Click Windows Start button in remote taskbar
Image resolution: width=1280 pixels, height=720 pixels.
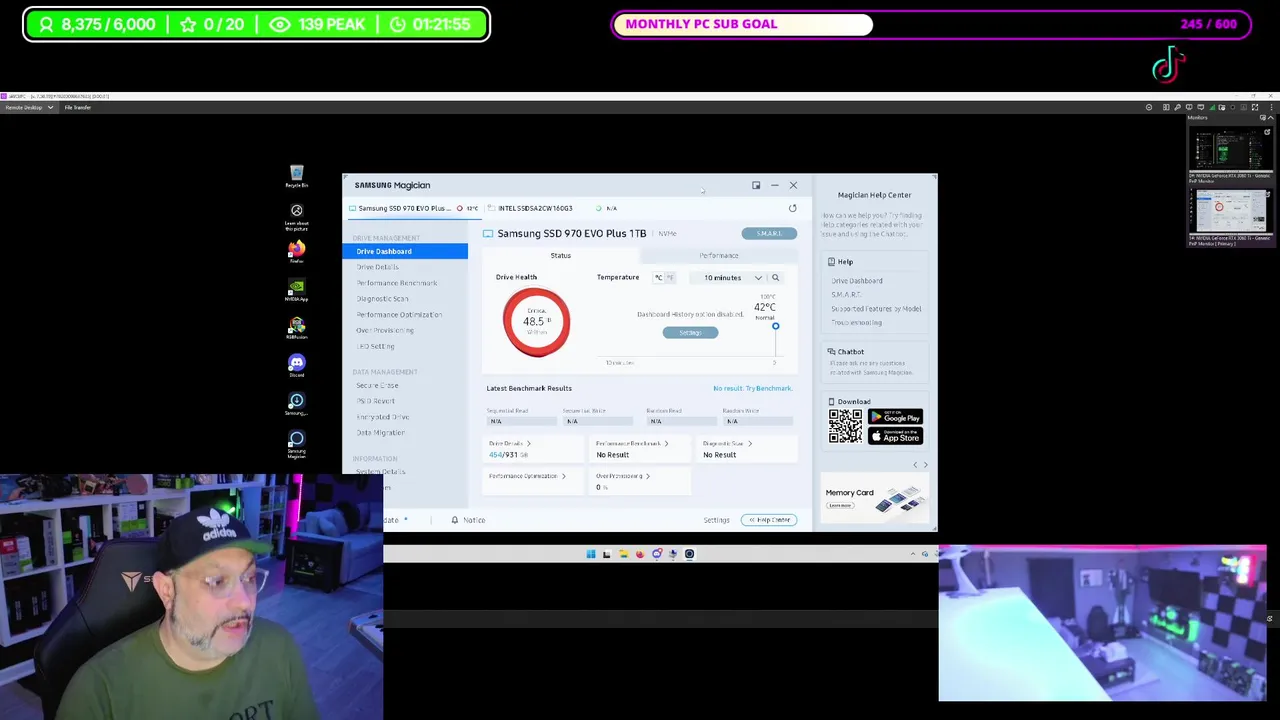pyautogui.click(x=590, y=554)
